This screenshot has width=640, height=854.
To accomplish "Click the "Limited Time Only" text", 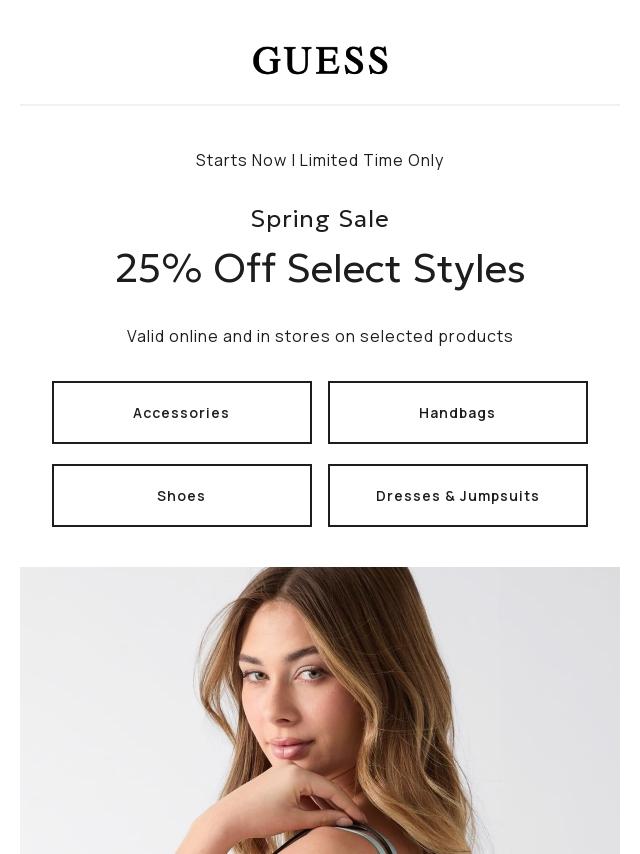I will pyautogui.click(x=371, y=160).
